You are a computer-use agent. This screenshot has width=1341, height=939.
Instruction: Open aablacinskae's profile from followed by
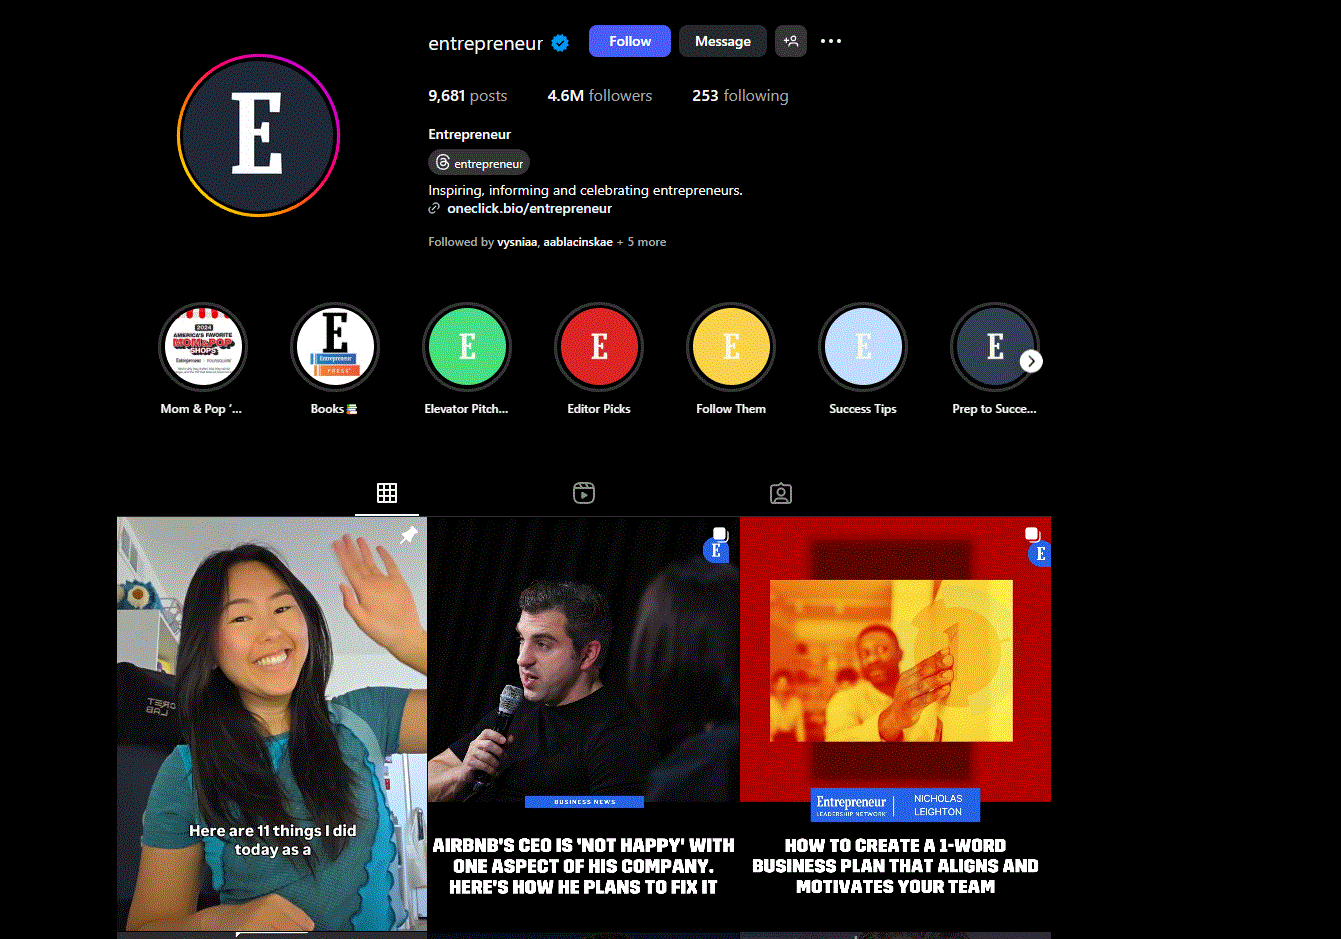point(578,242)
